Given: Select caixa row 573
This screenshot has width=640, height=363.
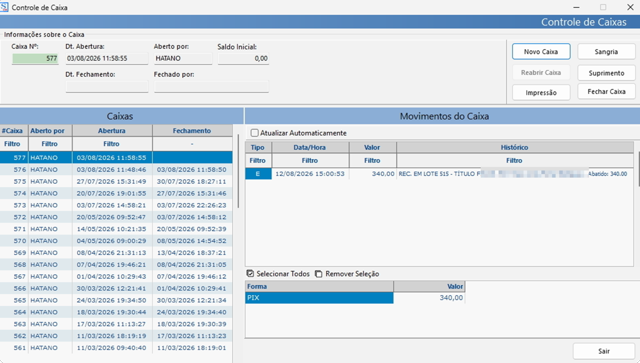Looking at the screenshot, I should (x=116, y=205).
